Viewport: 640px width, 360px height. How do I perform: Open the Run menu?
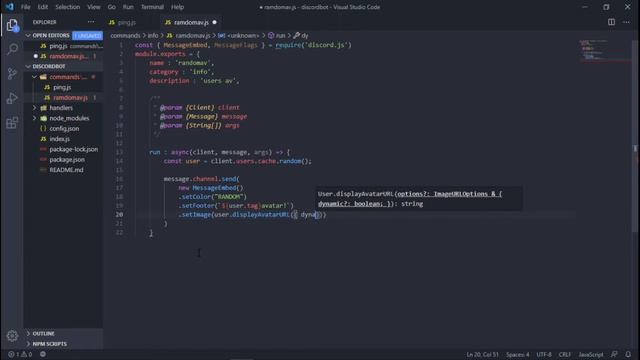tap(128, 7)
